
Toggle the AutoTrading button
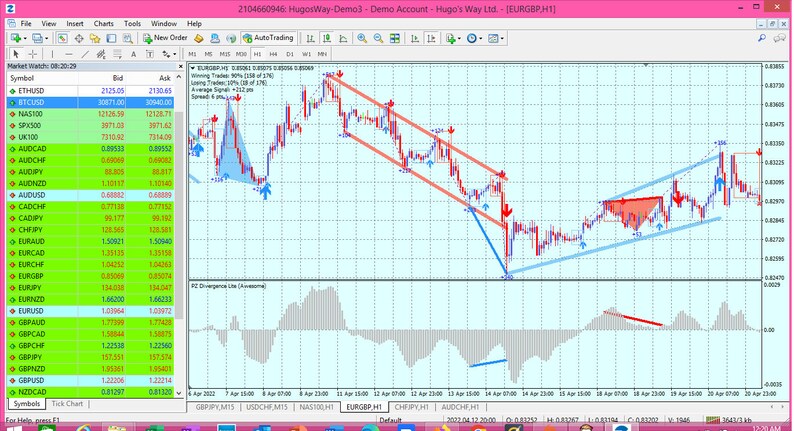click(x=268, y=38)
